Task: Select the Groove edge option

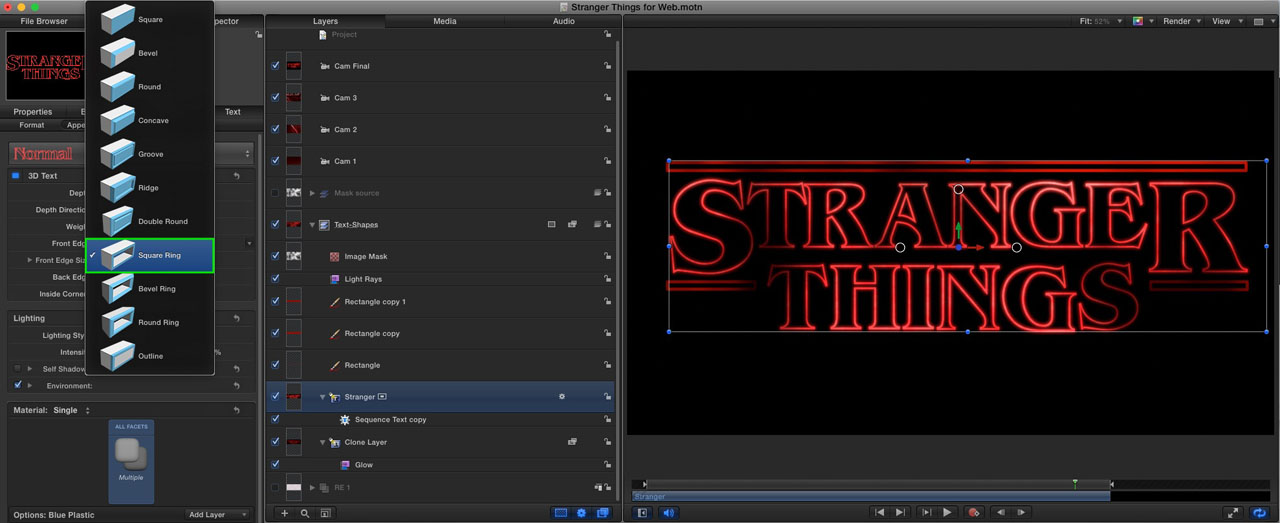Action: pyautogui.click(x=149, y=154)
